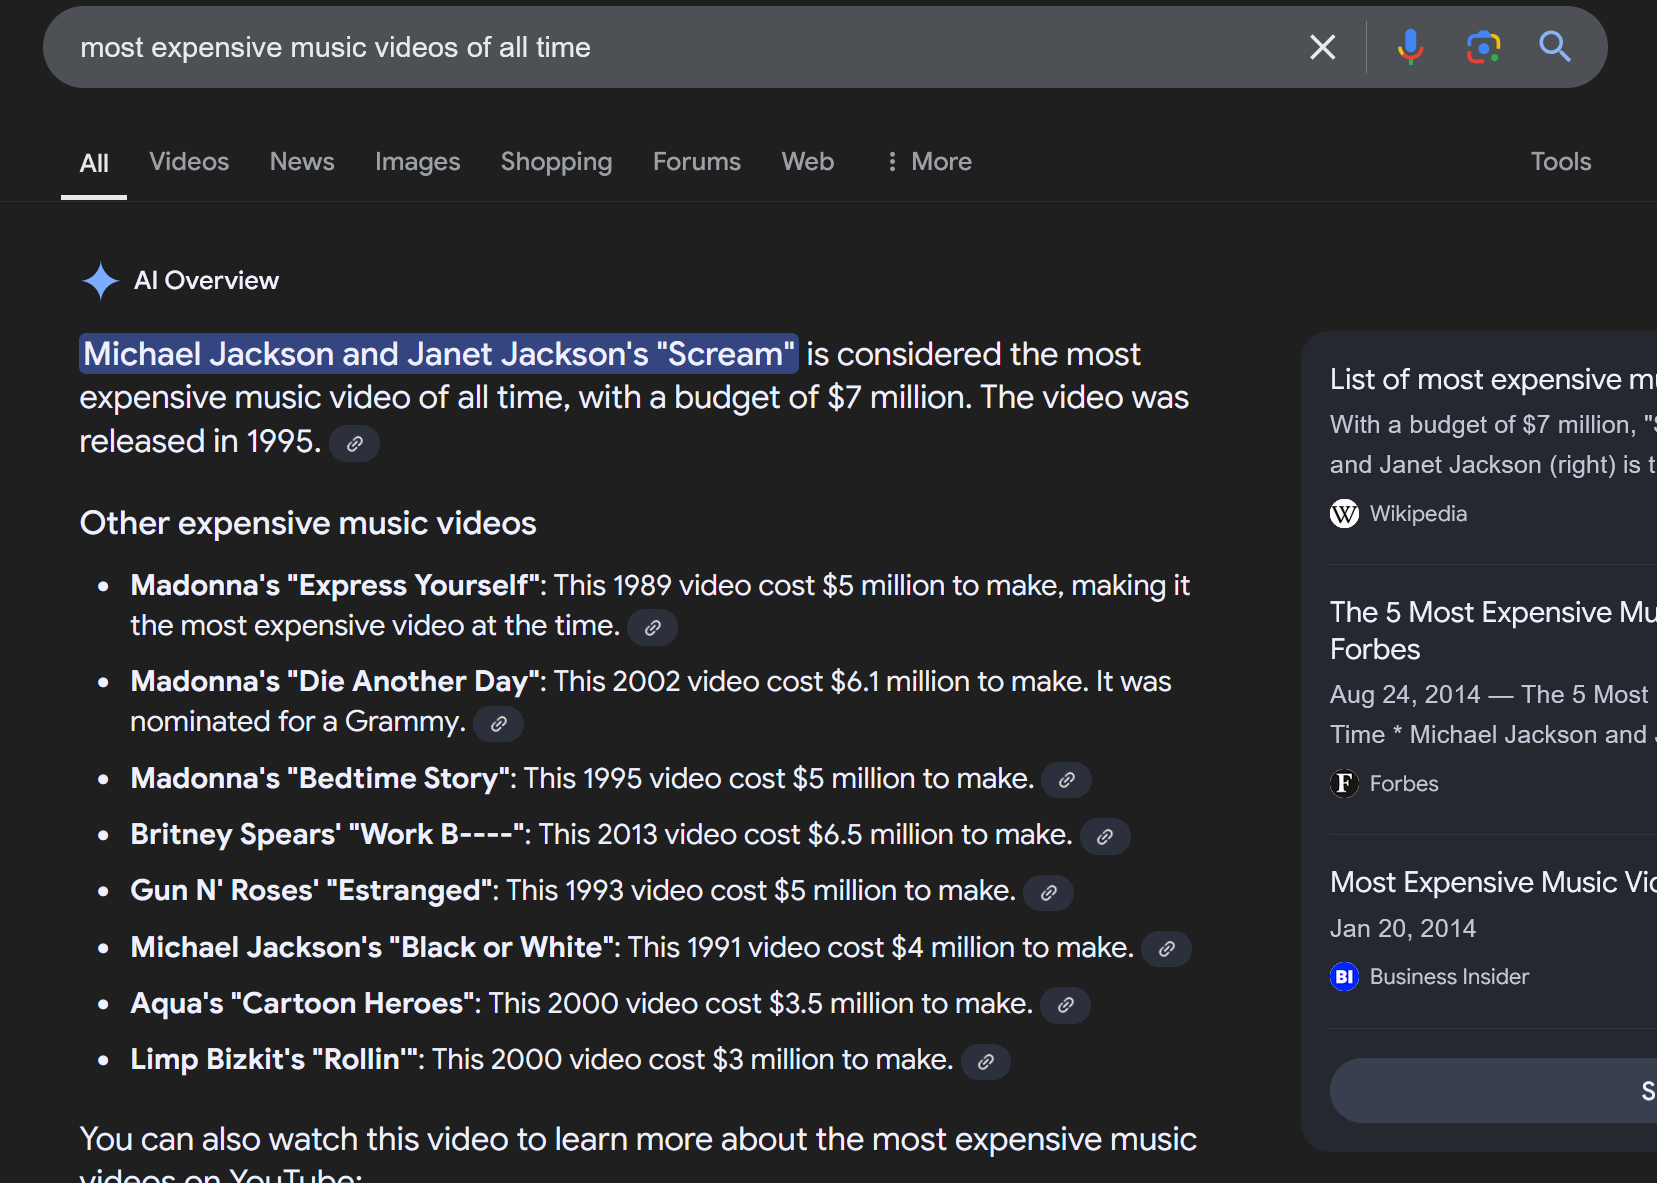This screenshot has width=1657, height=1183.
Task: Open source link icon for Limp Bizkit's Rollin'
Action: point(986,1062)
